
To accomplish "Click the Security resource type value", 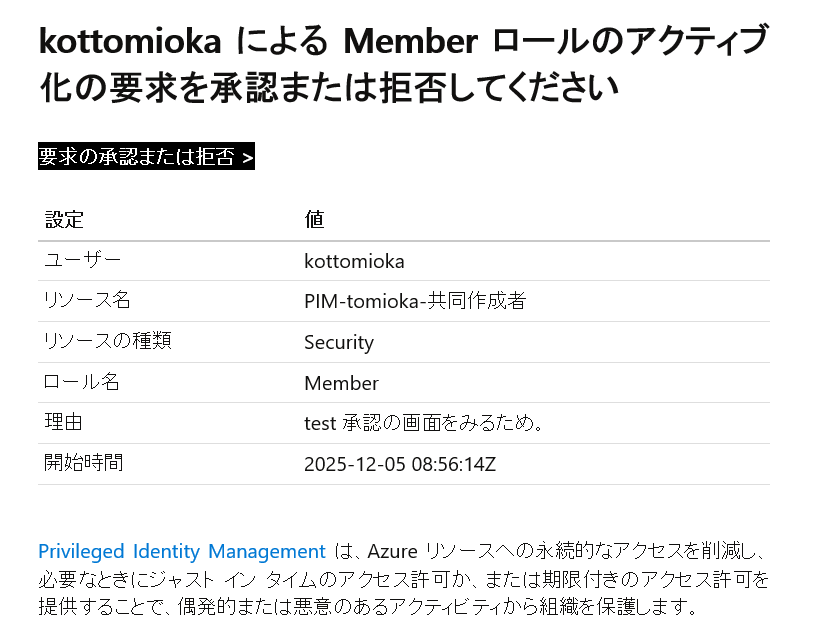I will click(339, 343).
